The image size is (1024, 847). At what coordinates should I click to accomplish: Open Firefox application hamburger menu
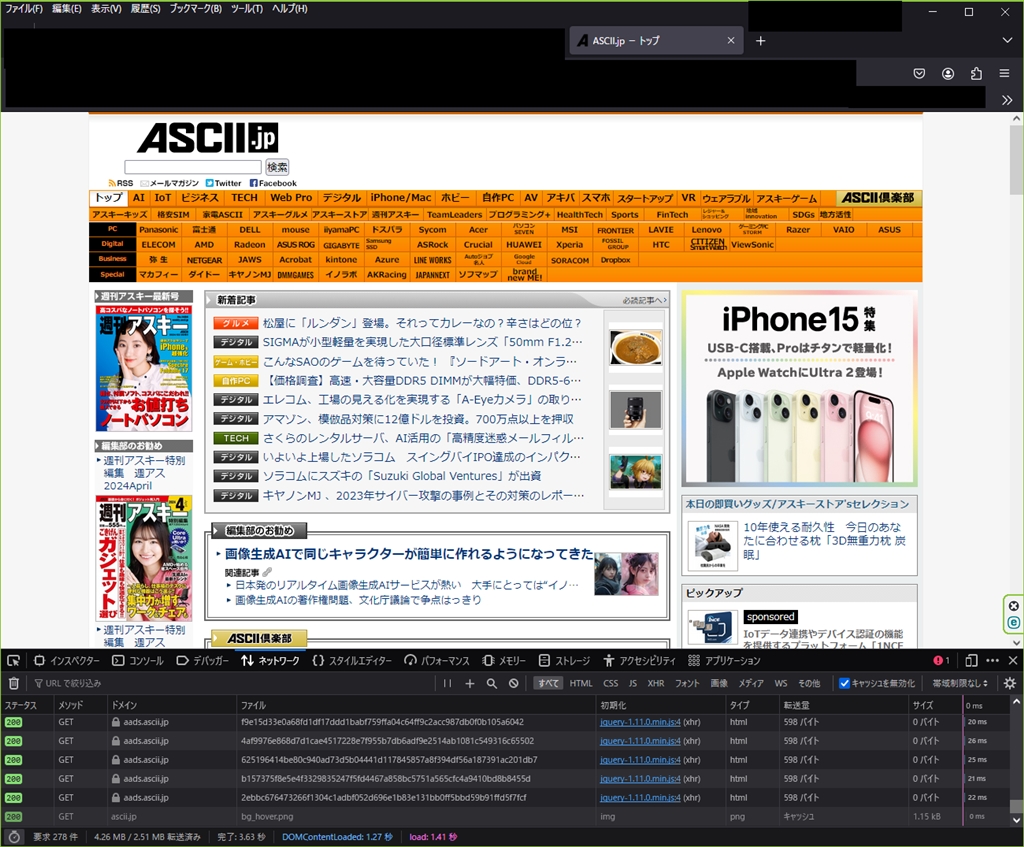[1004, 73]
